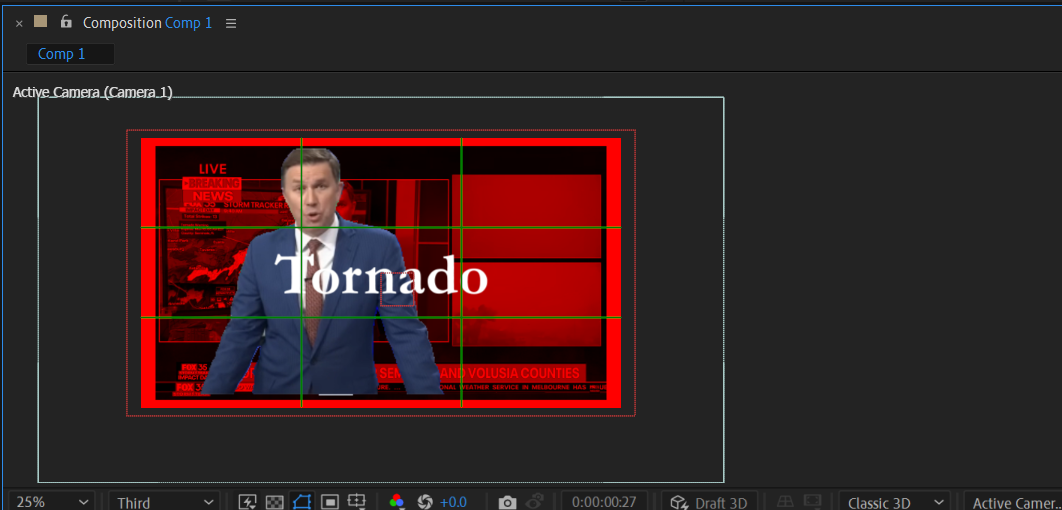Open the Active Camera view dropdown
Viewport: 1062px width, 510px height.
coord(1013,502)
